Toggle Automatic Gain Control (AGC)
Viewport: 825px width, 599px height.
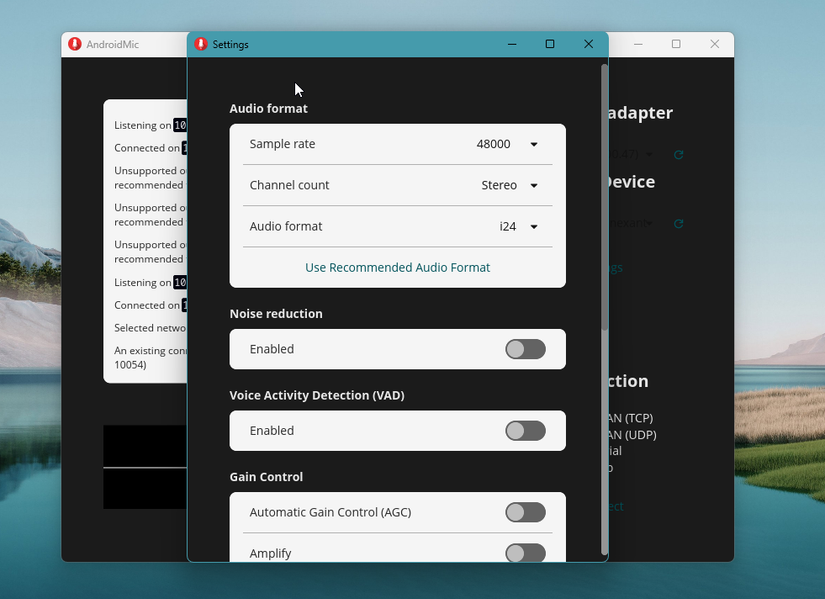coord(525,512)
